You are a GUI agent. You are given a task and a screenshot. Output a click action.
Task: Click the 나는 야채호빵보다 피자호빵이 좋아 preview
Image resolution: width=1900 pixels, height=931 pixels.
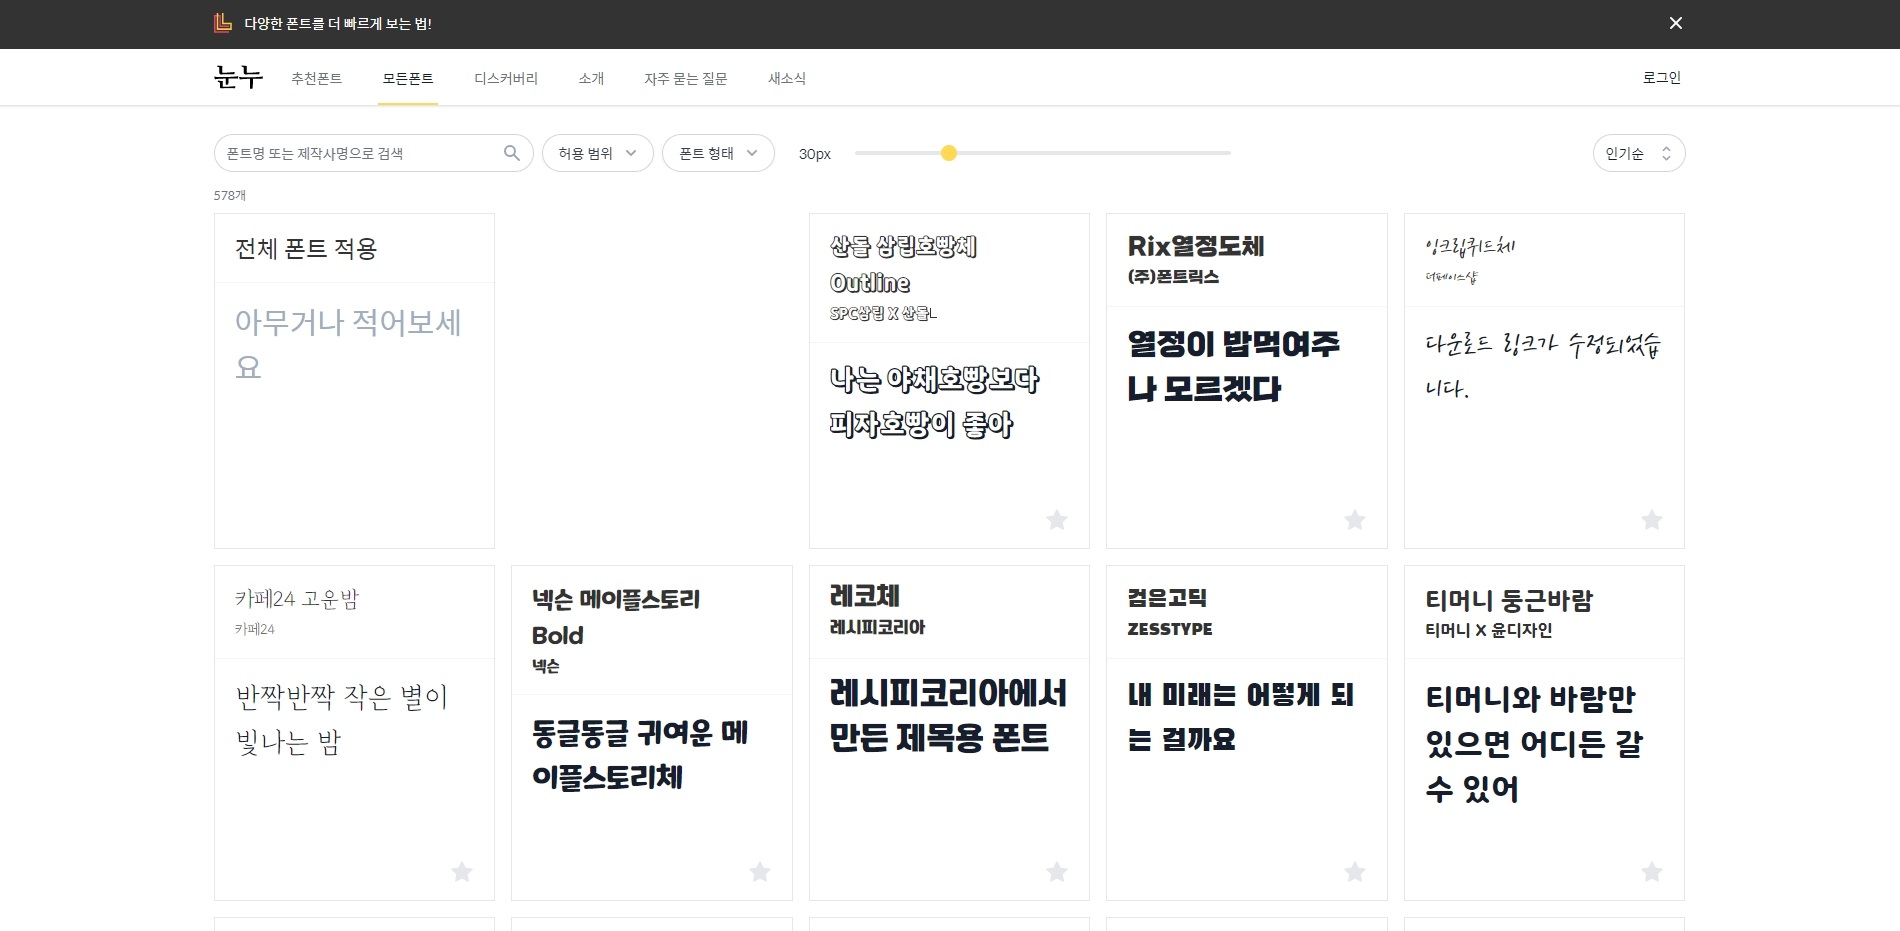coord(934,401)
